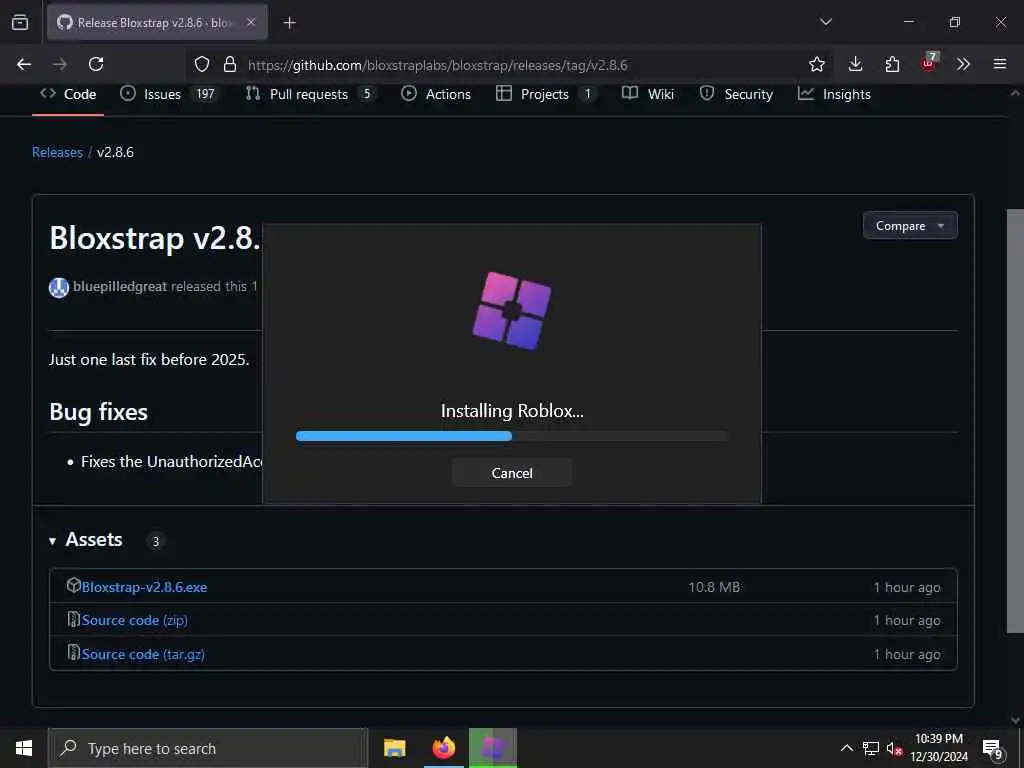Open network status tray icon
This screenshot has height=768, width=1024.
[871, 748]
